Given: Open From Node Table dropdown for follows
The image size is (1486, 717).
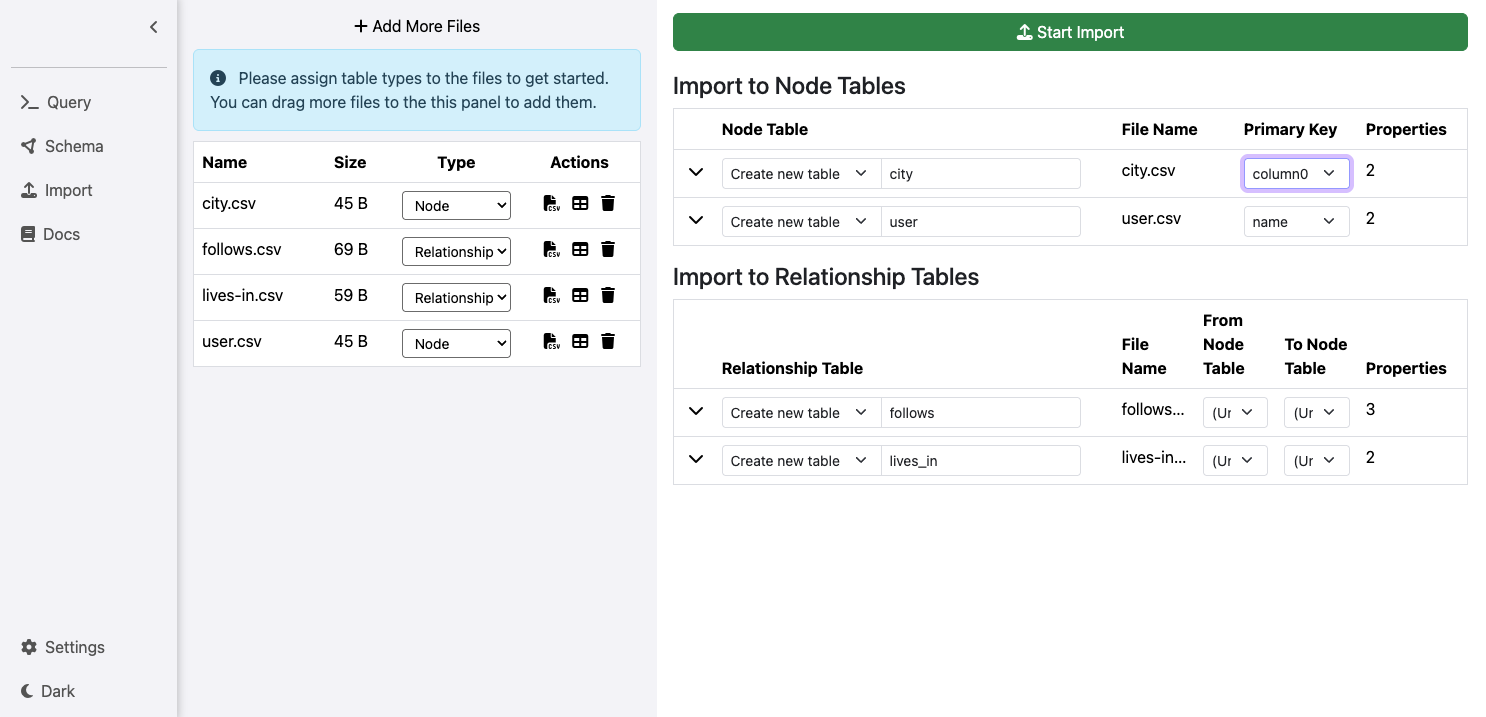Looking at the screenshot, I should [x=1234, y=413].
